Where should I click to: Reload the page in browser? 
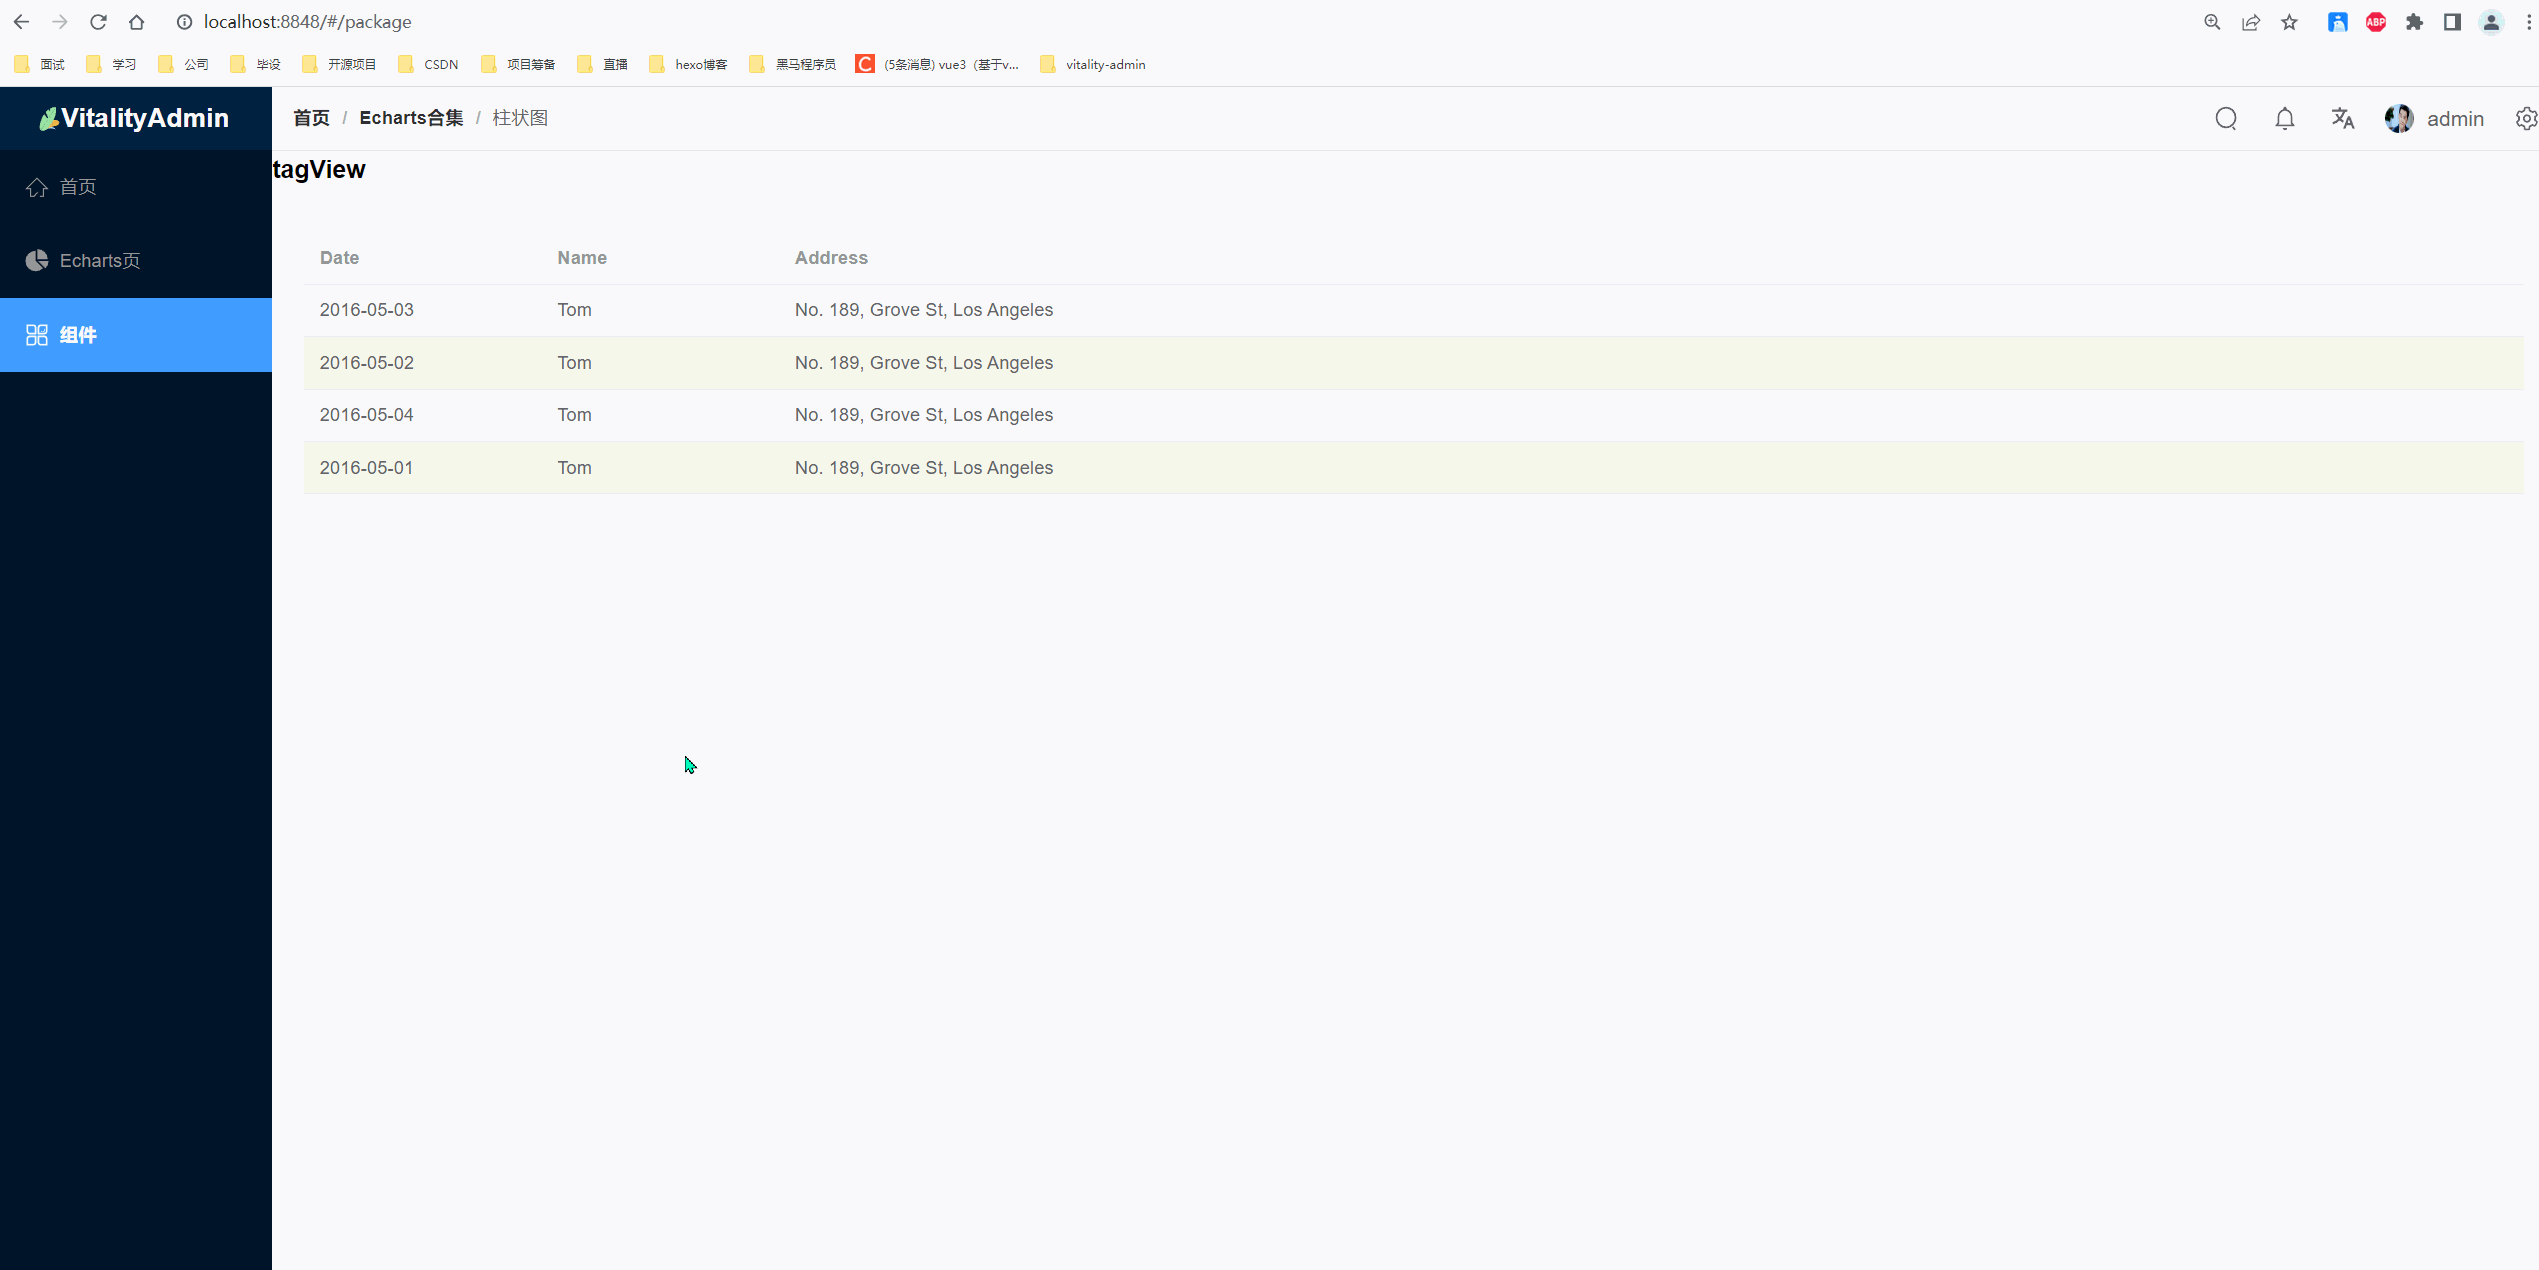tap(98, 22)
